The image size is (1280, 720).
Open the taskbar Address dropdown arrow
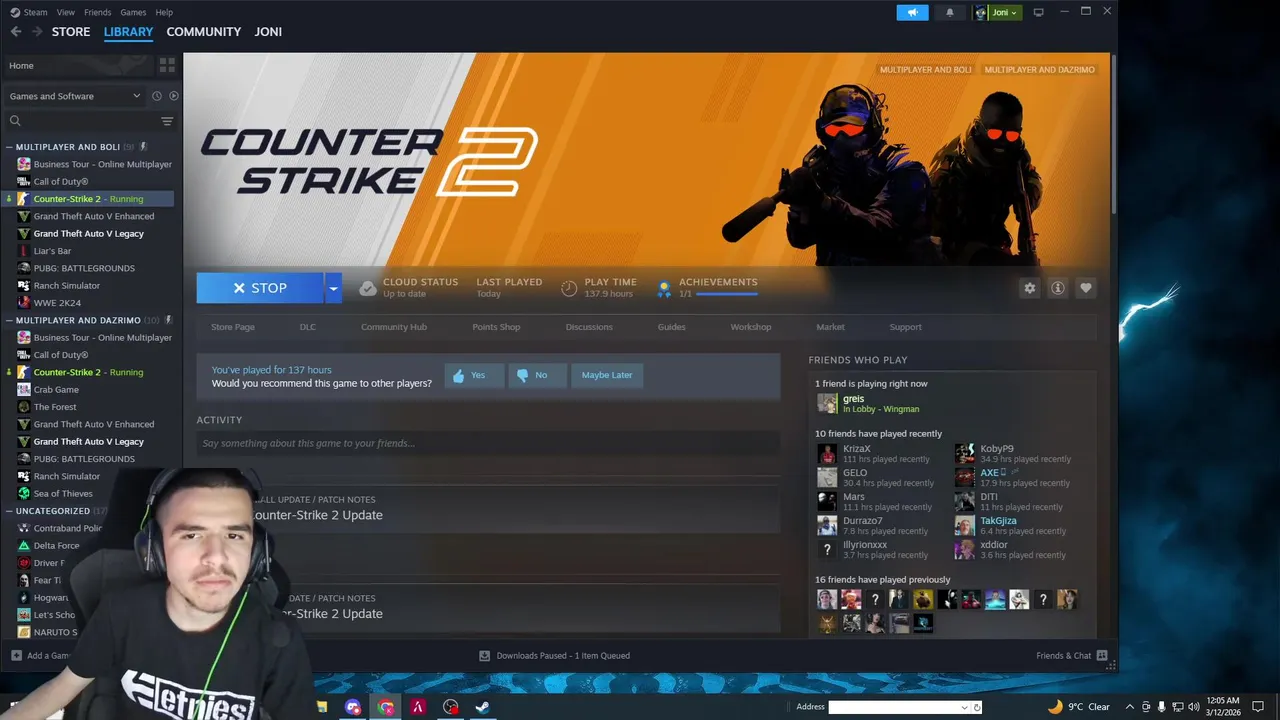pos(964,707)
